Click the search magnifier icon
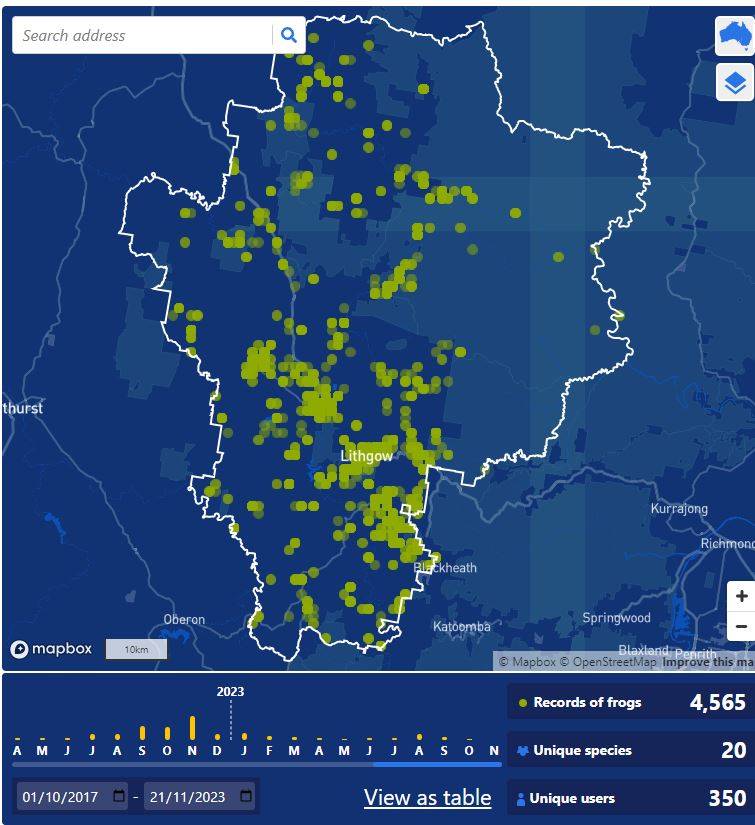Viewport: 755px width, 825px height. 288,35
